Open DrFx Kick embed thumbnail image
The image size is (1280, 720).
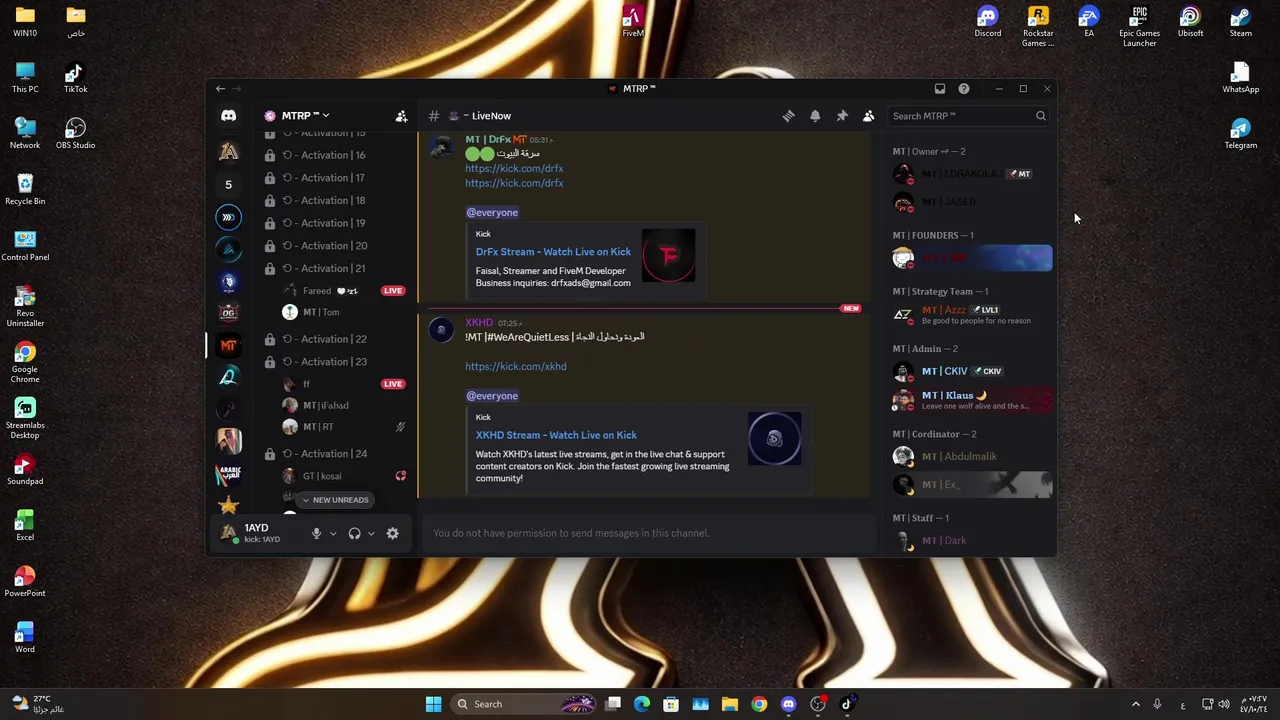[668, 256]
